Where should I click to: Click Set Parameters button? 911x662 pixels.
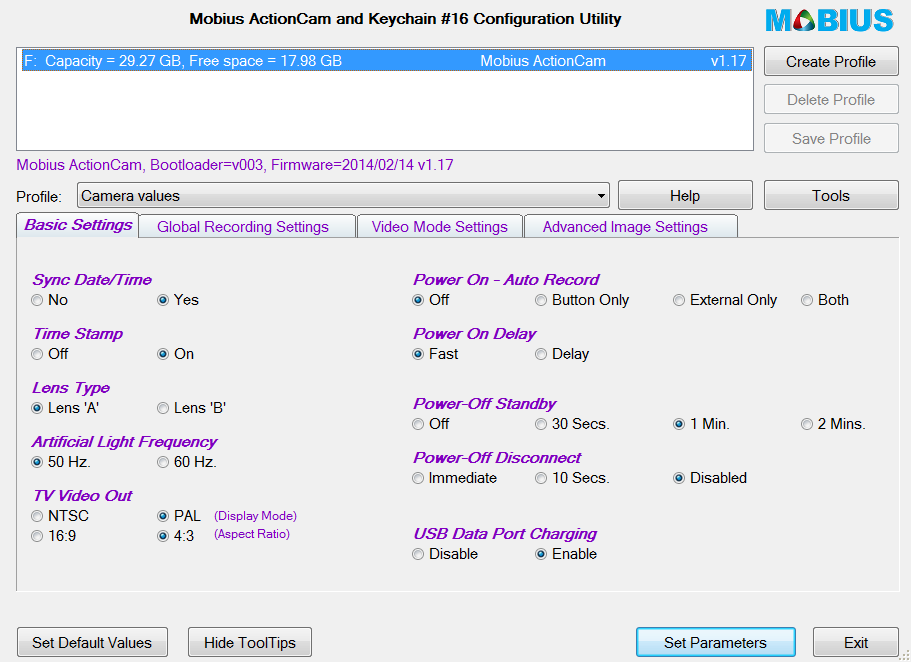716,642
